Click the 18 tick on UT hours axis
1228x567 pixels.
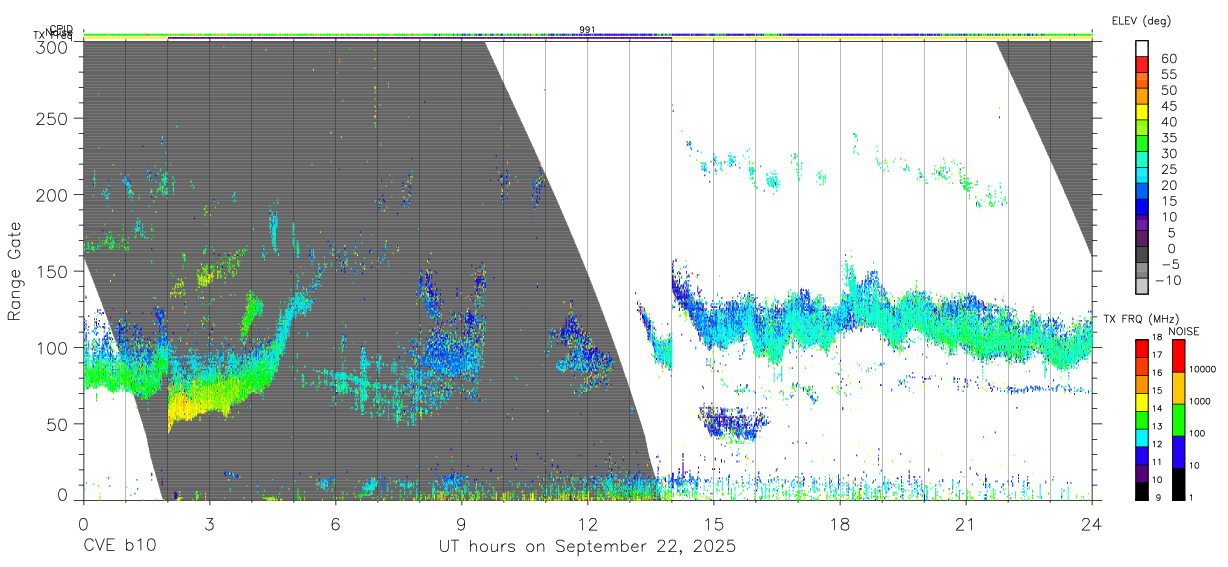coord(839,523)
